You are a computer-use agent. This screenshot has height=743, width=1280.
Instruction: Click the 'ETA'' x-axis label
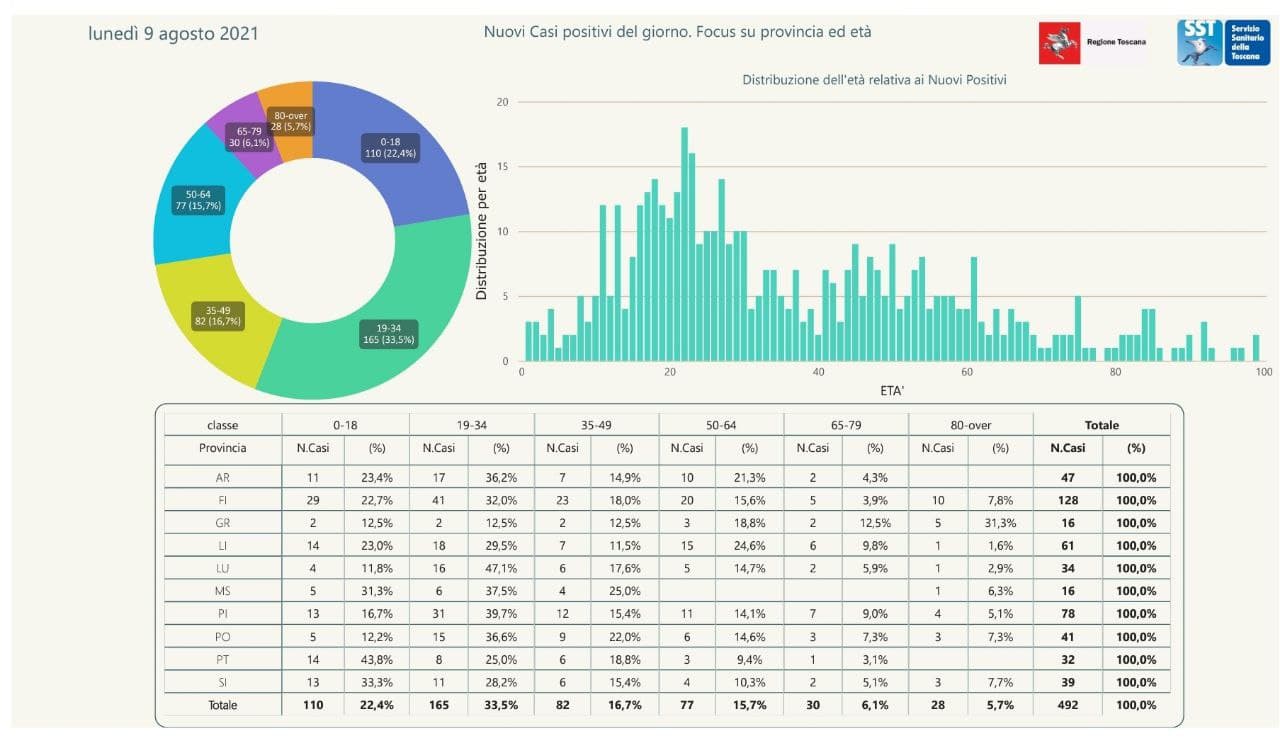pyautogui.click(x=893, y=390)
